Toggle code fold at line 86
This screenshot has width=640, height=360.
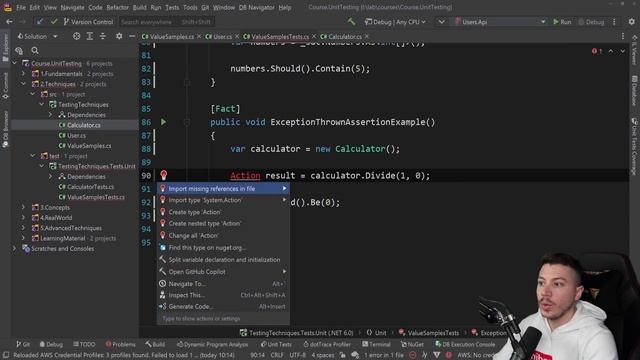coord(187,122)
